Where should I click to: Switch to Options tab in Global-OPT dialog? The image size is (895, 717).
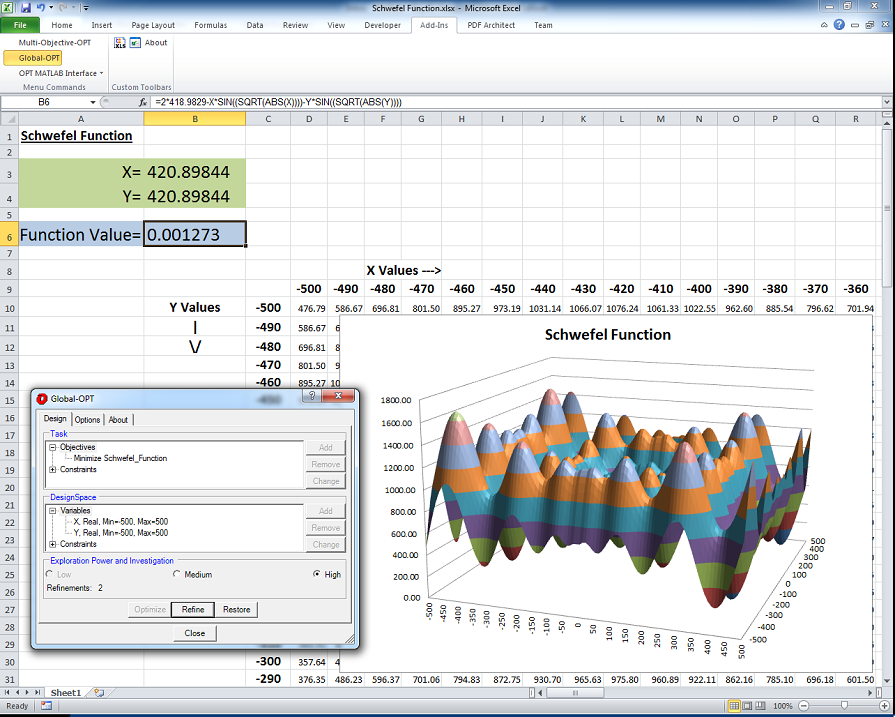(x=87, y=420)
